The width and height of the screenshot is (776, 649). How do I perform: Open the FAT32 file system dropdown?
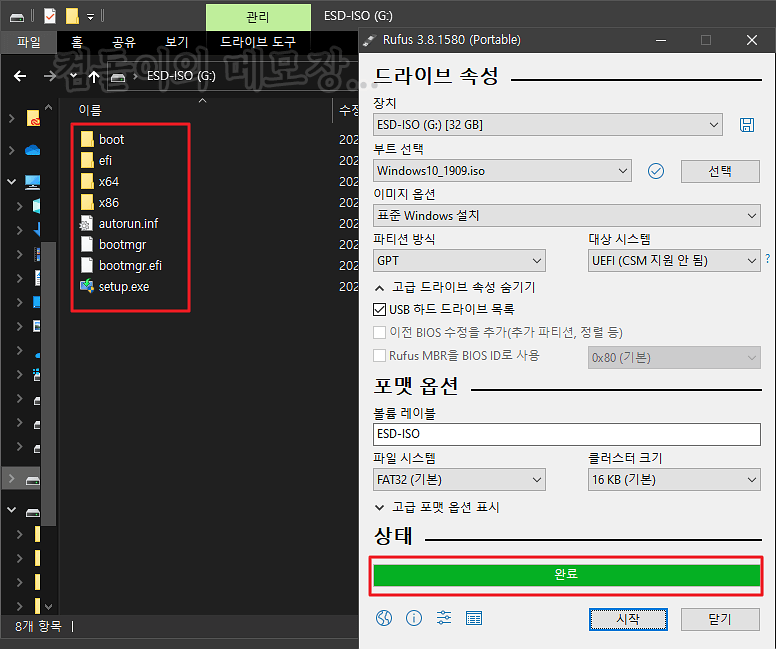(x=459, y=480)
